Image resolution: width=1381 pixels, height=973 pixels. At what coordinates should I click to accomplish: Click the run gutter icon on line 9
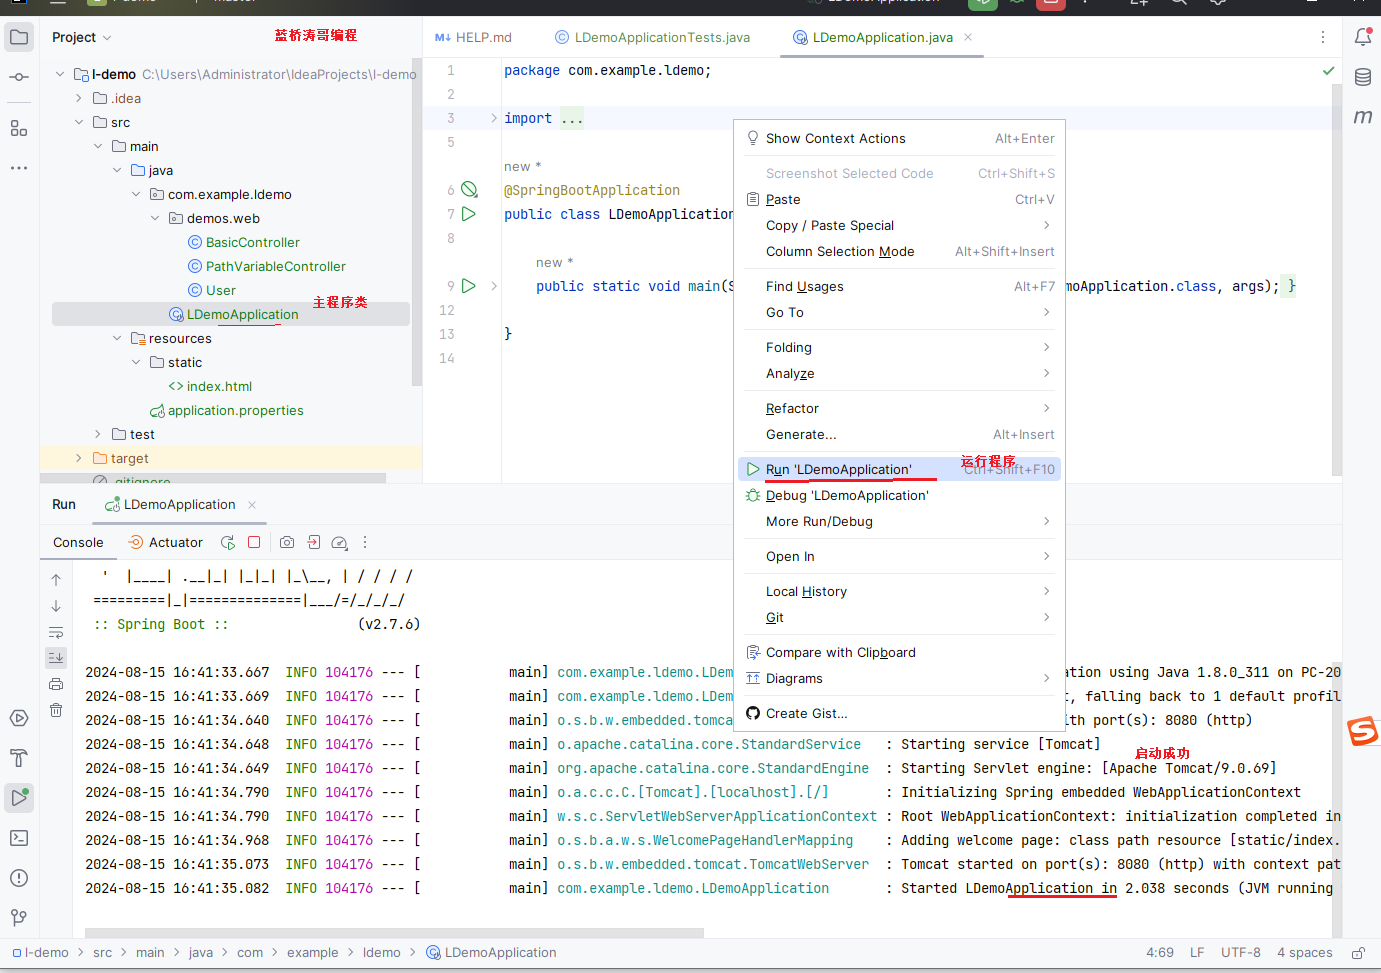[469, 286]
